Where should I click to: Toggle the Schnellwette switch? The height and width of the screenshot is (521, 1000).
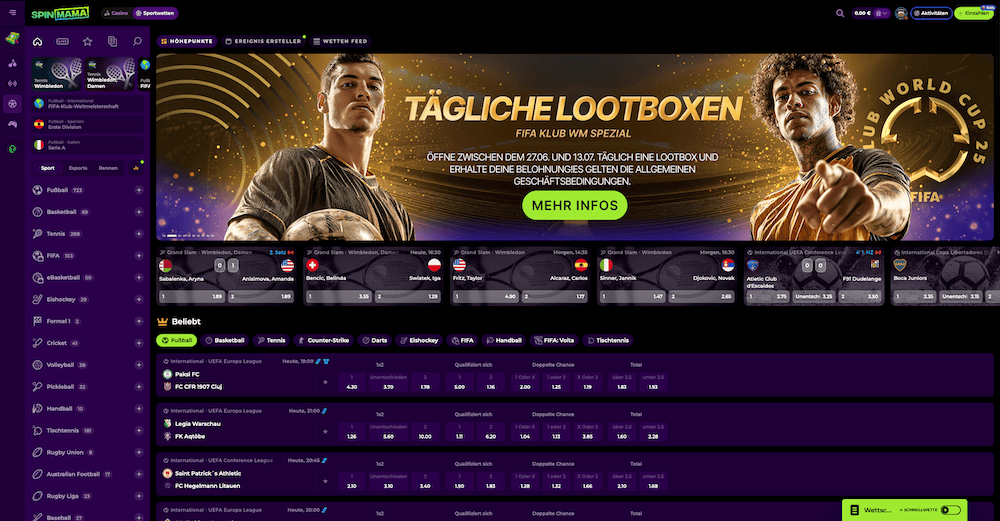[950, 510]
